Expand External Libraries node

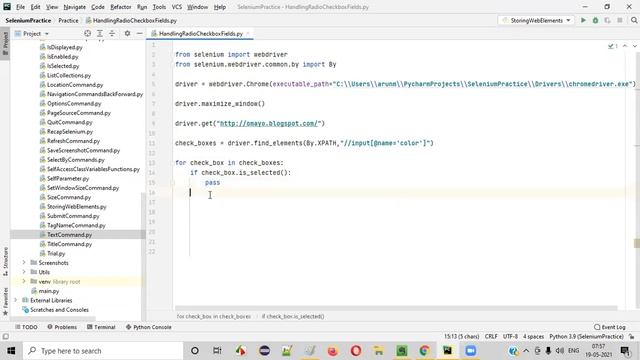tap(16, 300)
